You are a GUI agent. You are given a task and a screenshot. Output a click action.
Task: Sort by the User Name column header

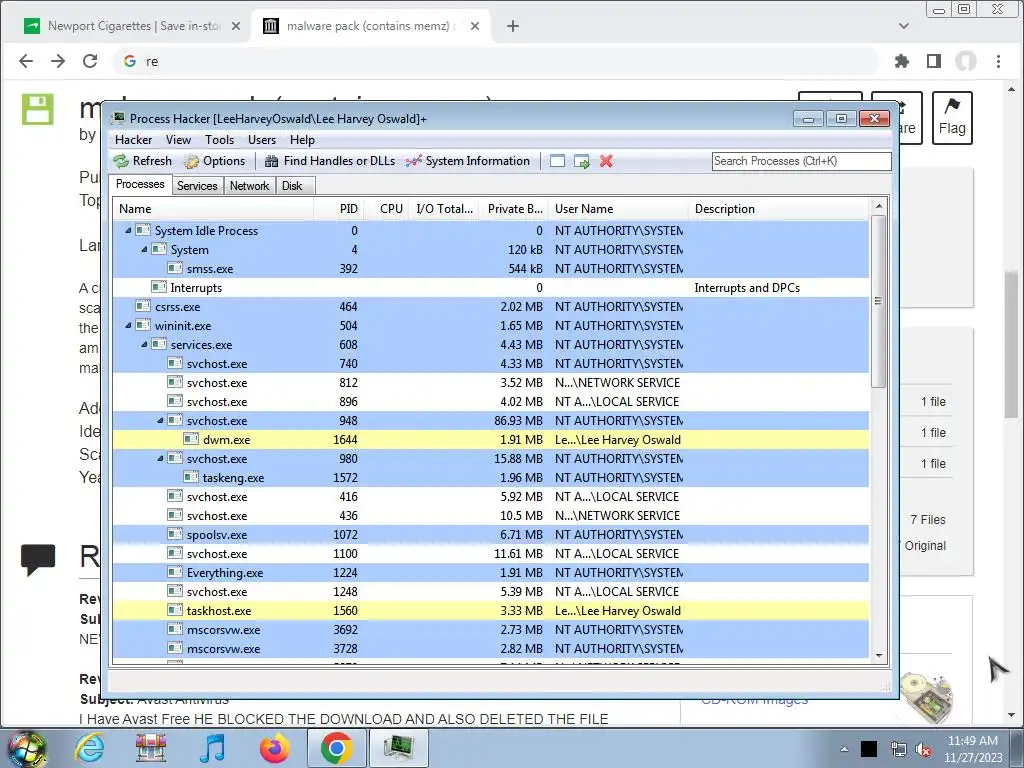[618, 209]
